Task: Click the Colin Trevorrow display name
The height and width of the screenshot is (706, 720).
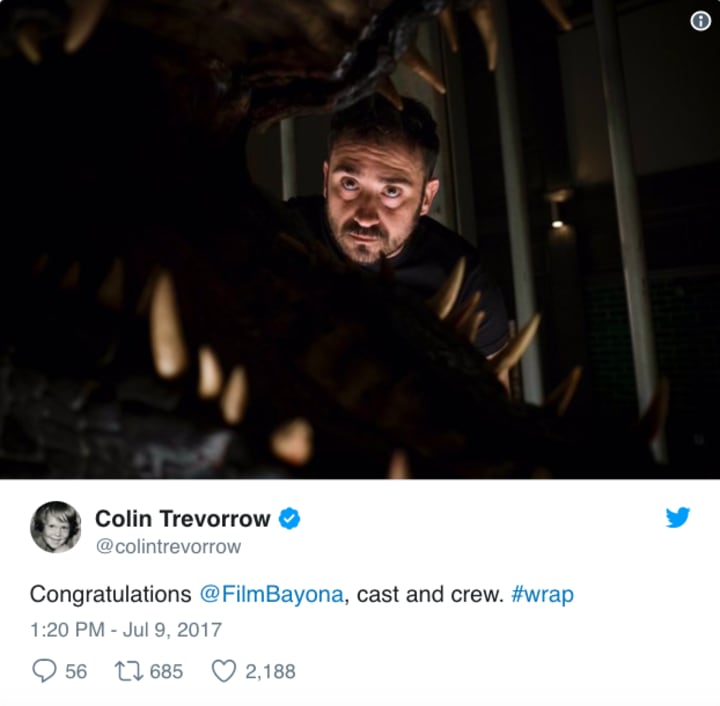Action: click(182, 519)
